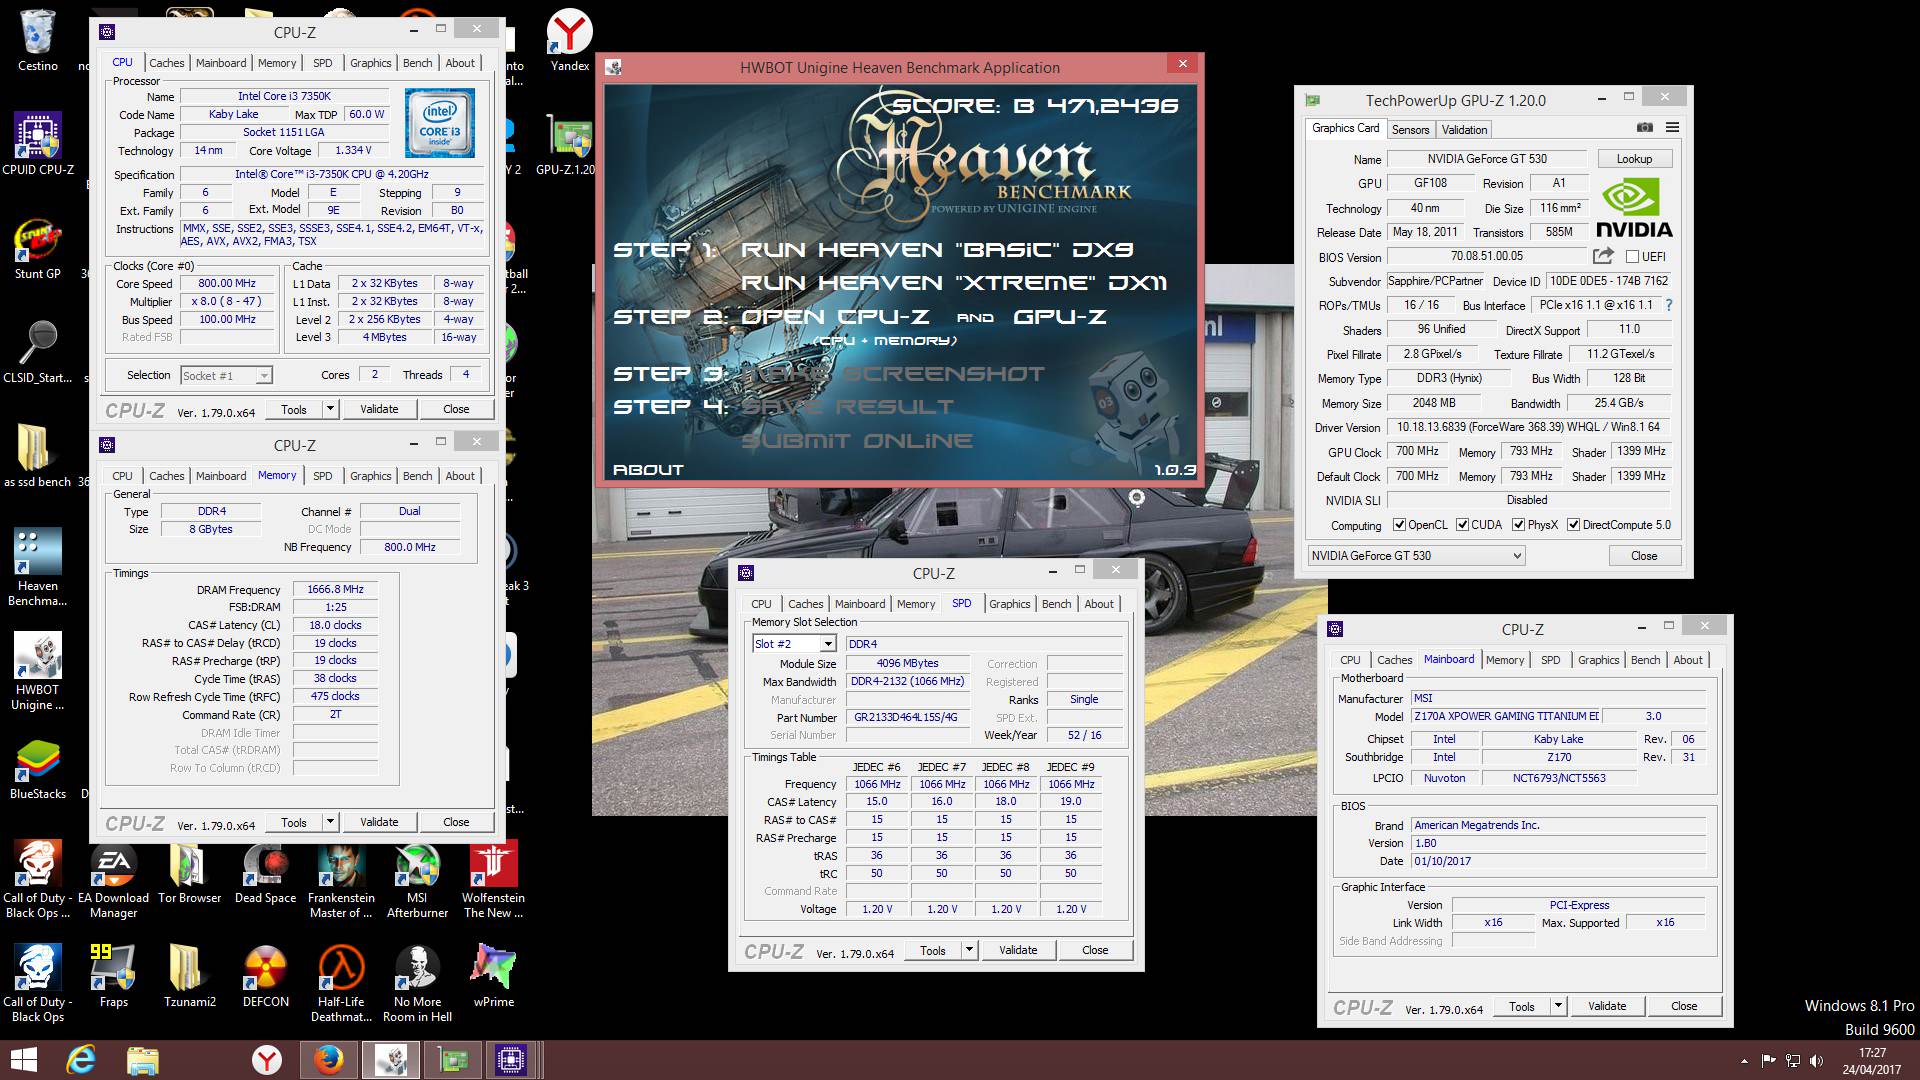
Task: Expand Tools arrow in CPU-Z Memory window
Action: point(331,822)
